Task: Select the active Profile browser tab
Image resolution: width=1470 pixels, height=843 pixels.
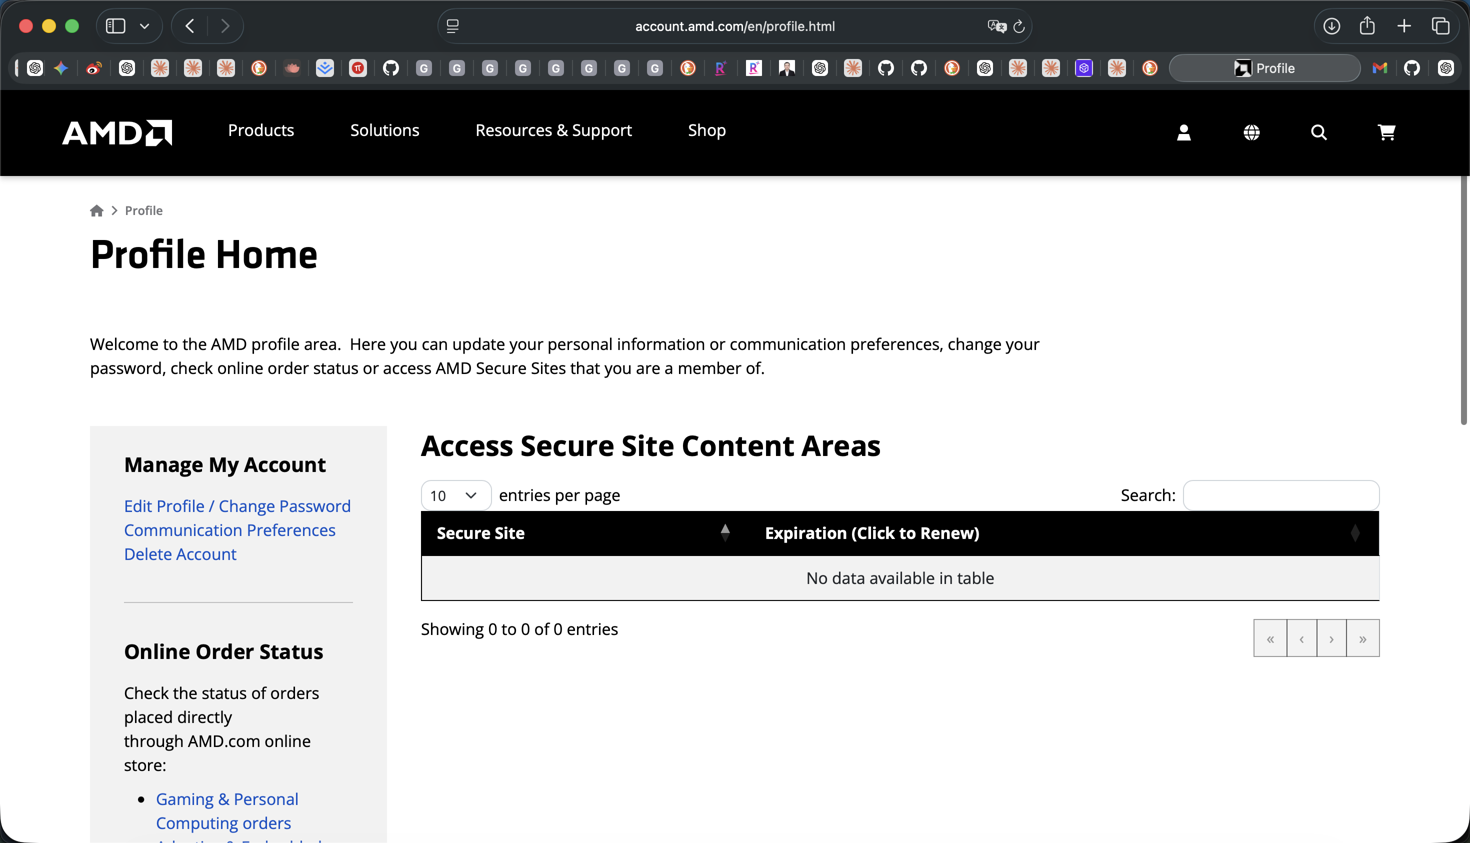Action: tap(1265, 68)
